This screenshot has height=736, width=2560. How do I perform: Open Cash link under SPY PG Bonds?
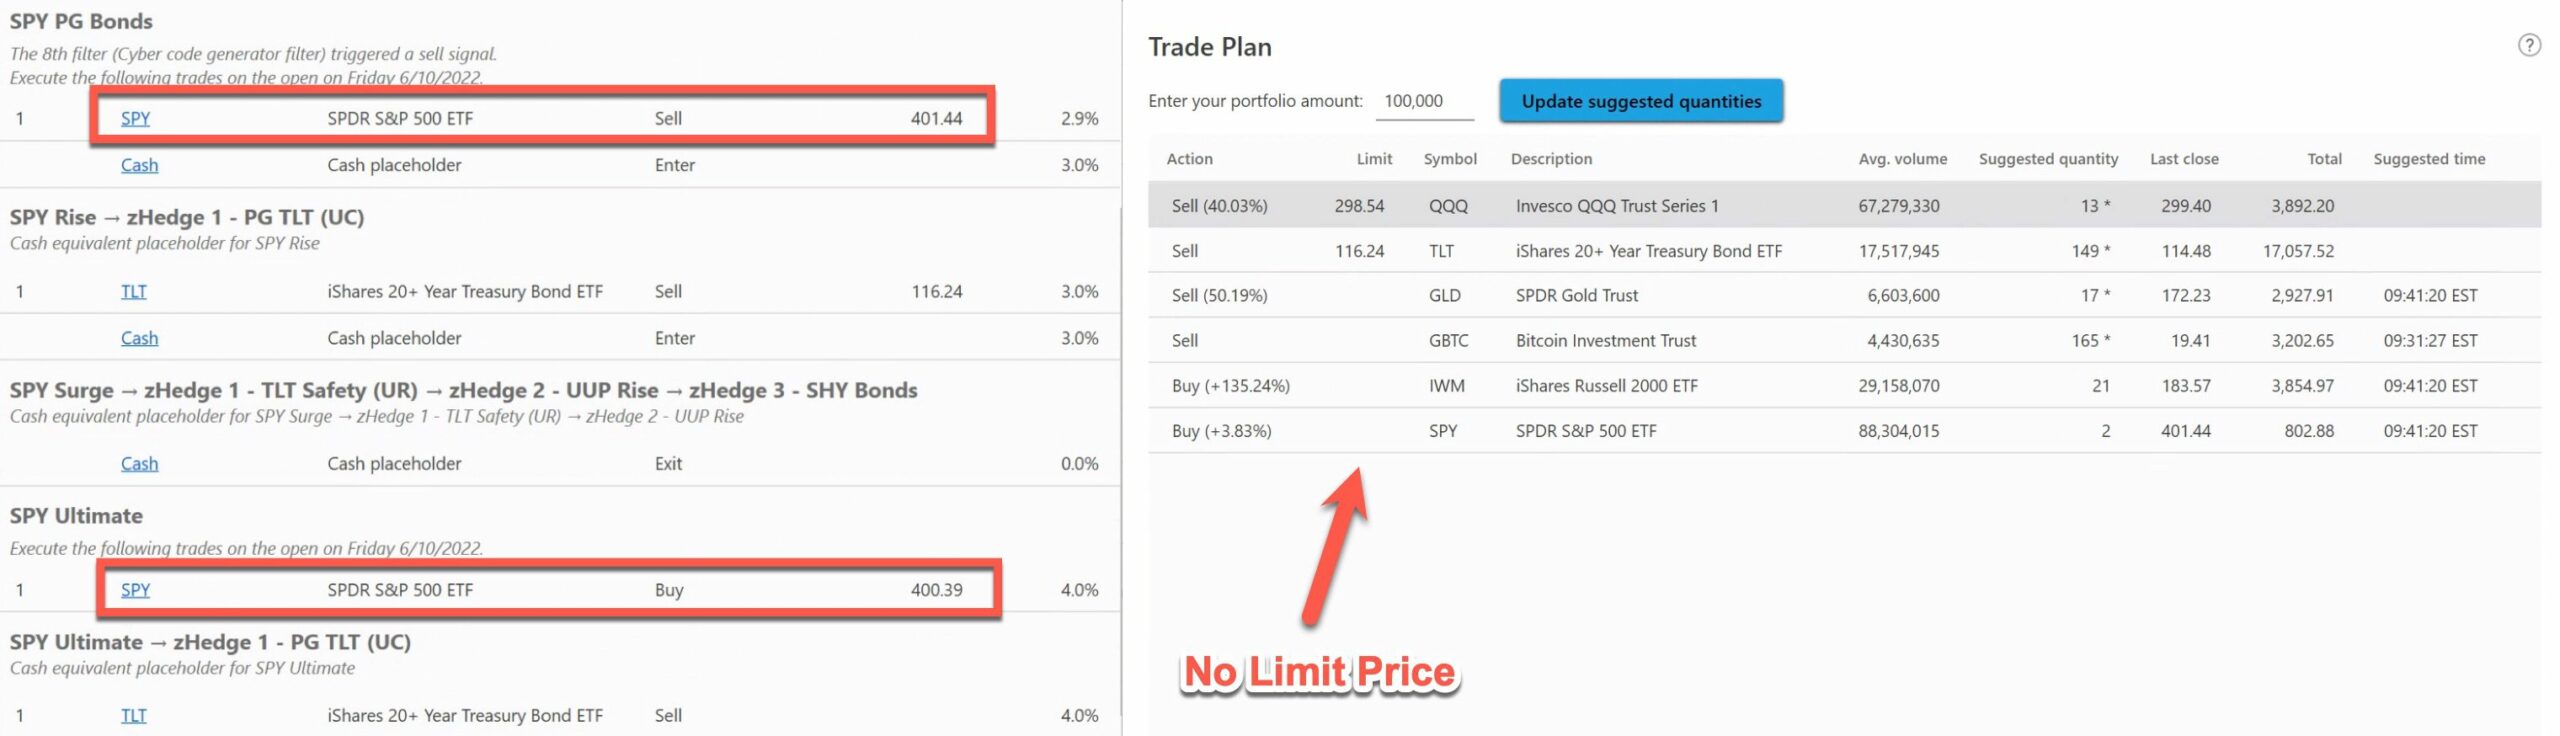coord(139,165)
